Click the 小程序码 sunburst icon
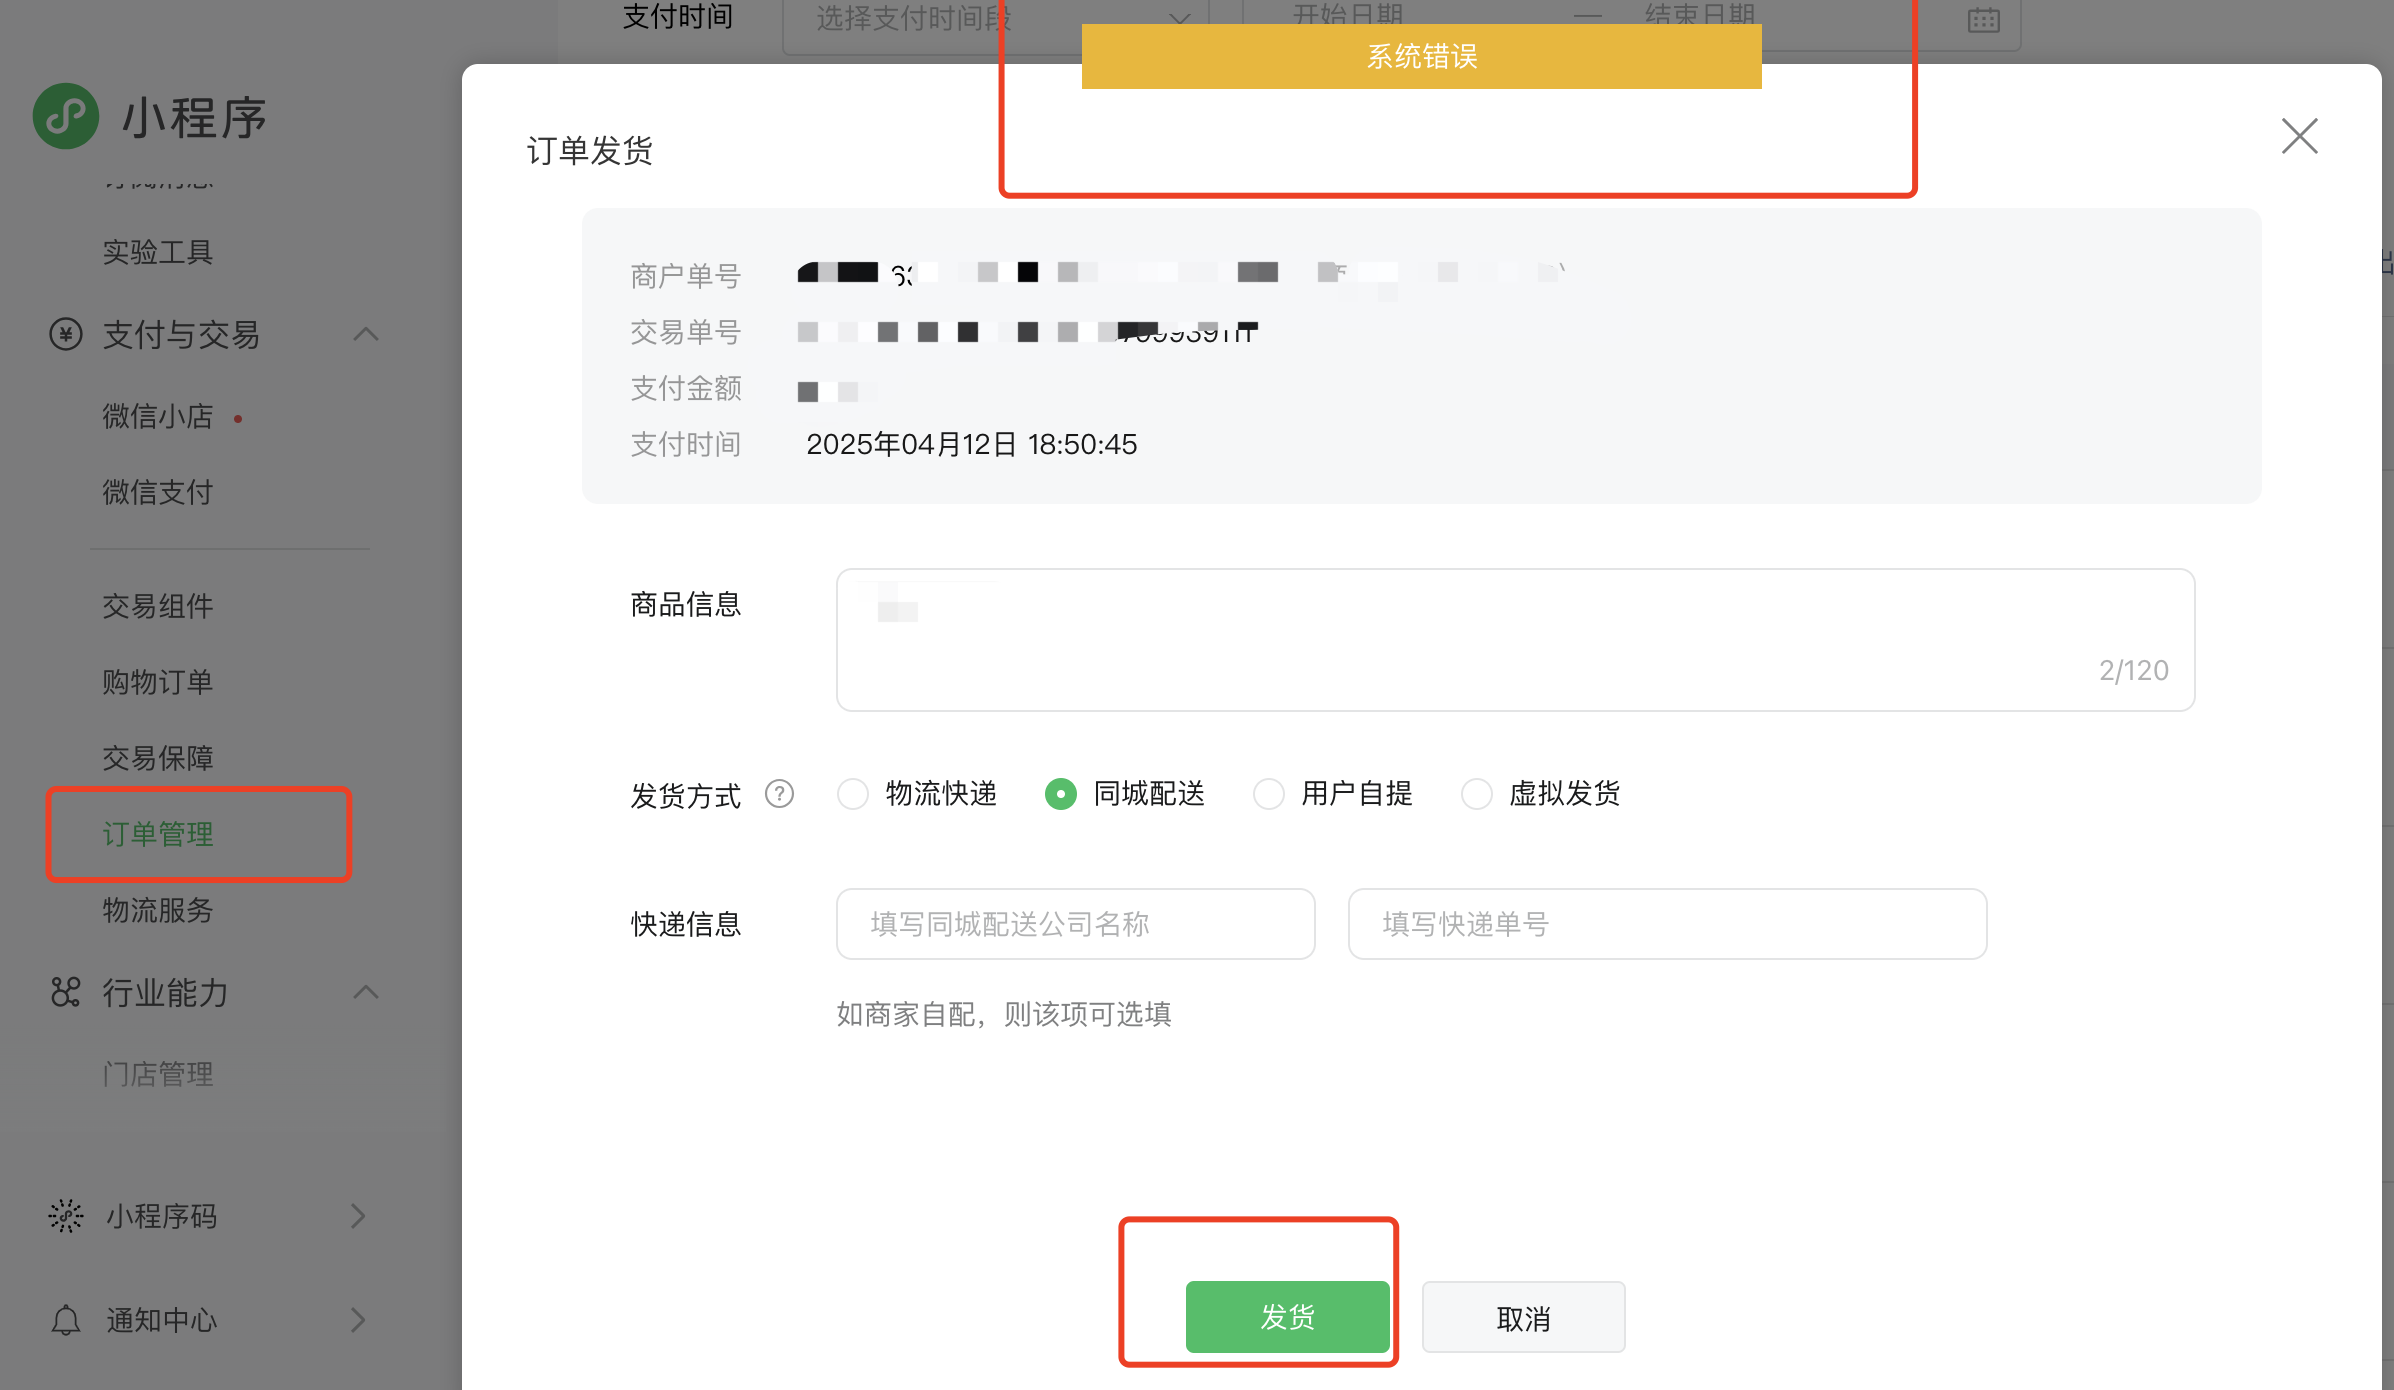The height and width of the screenshot is (1390, 2394). [x=66, y=1216]
